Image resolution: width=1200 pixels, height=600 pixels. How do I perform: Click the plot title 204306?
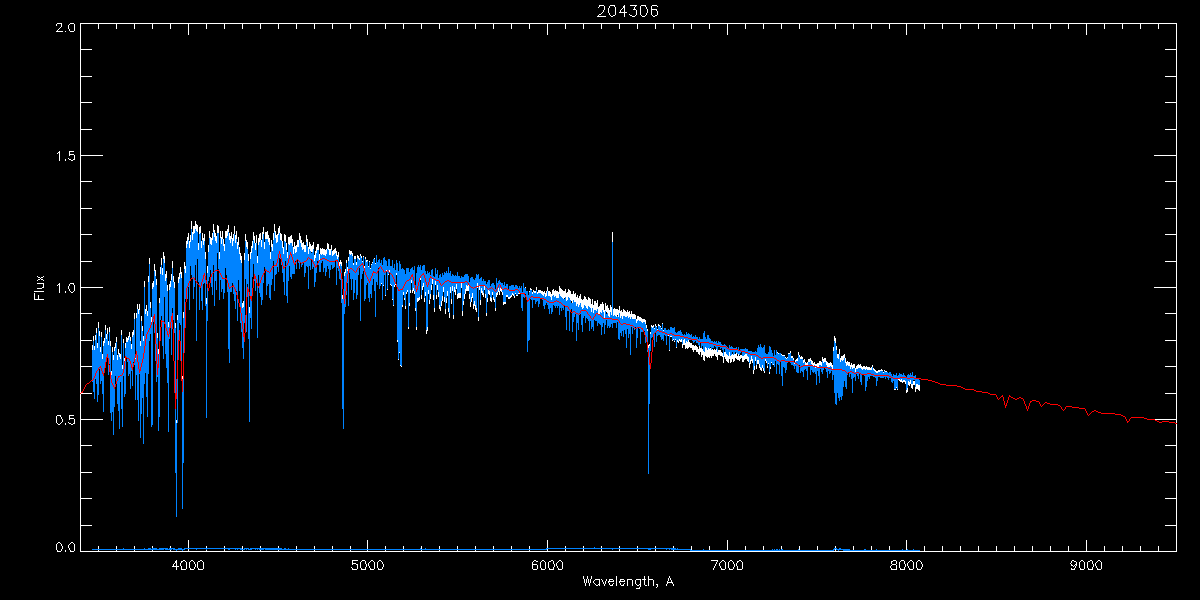(x=627, y=11)
